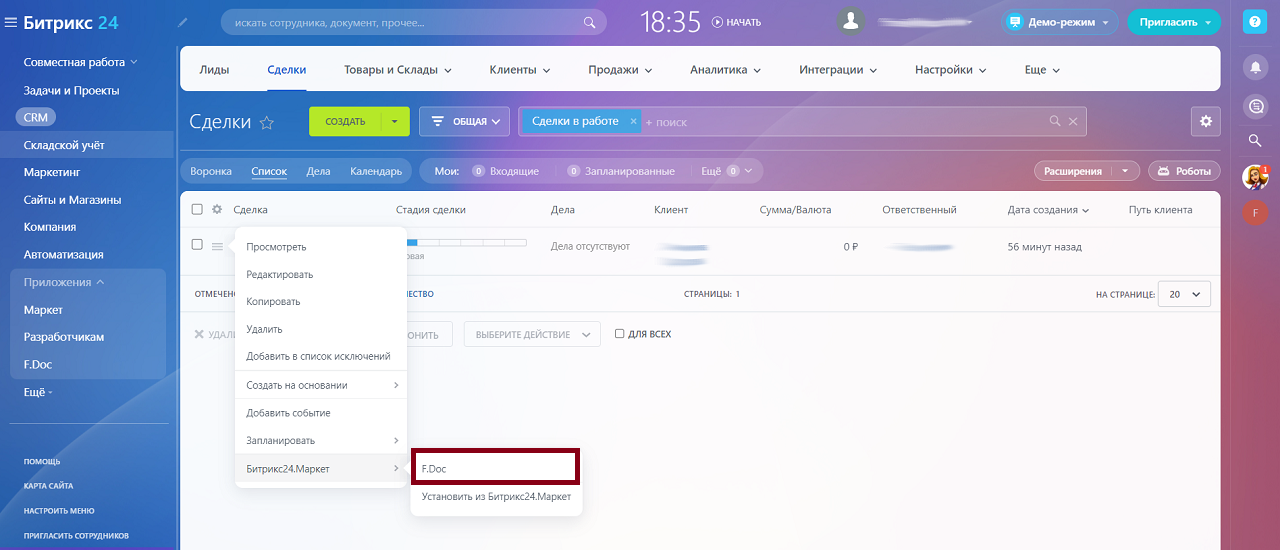Viewport: 1280px width, 550px height.
Task: Click КАРТА САЙТА link
Action: coord(48,486)
